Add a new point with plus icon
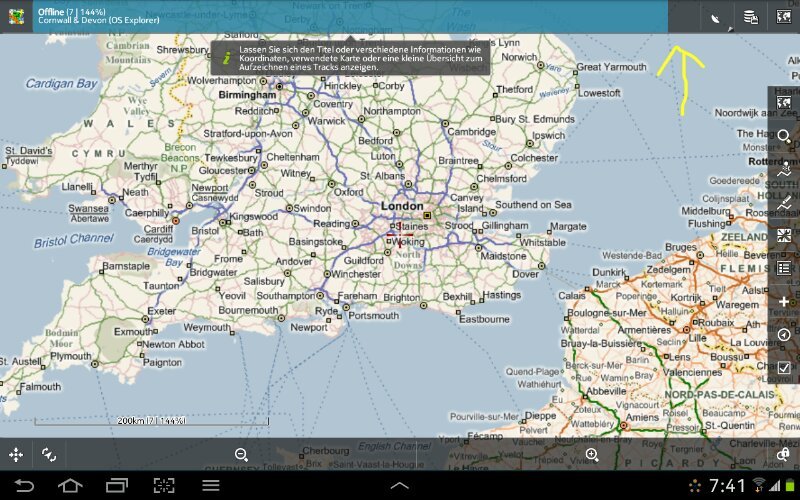 [784, 302]
